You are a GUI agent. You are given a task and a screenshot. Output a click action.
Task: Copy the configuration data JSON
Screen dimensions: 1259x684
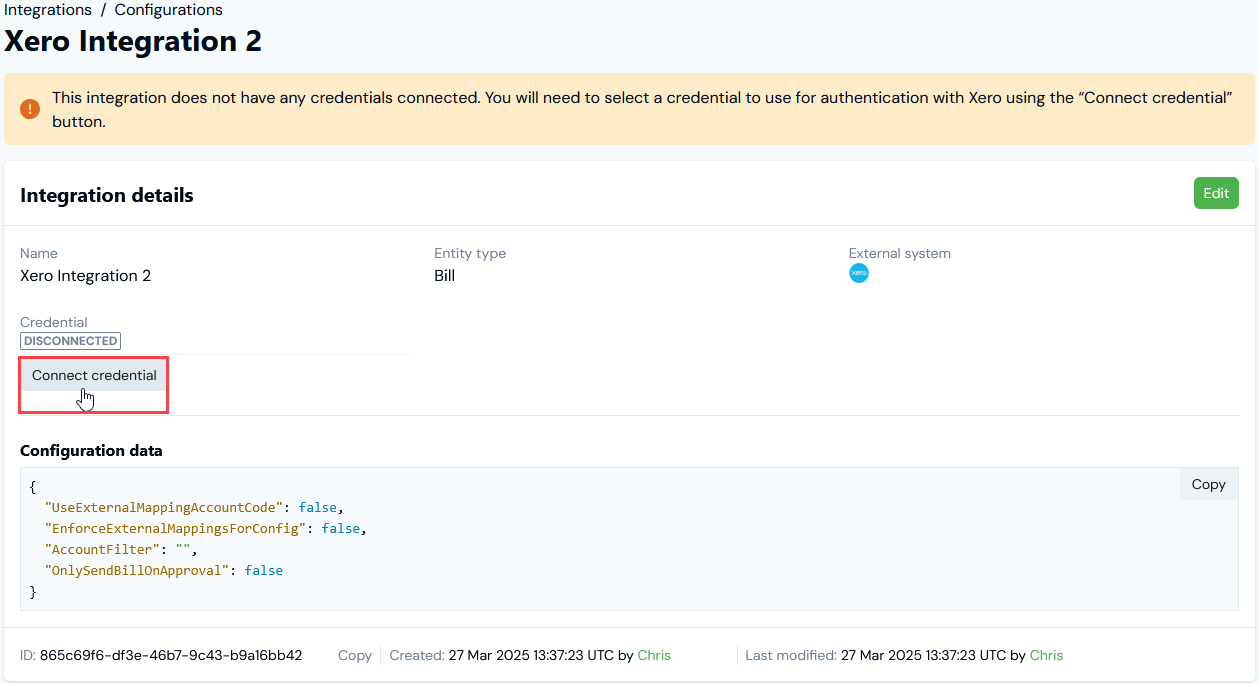(x=1208, y=484)
